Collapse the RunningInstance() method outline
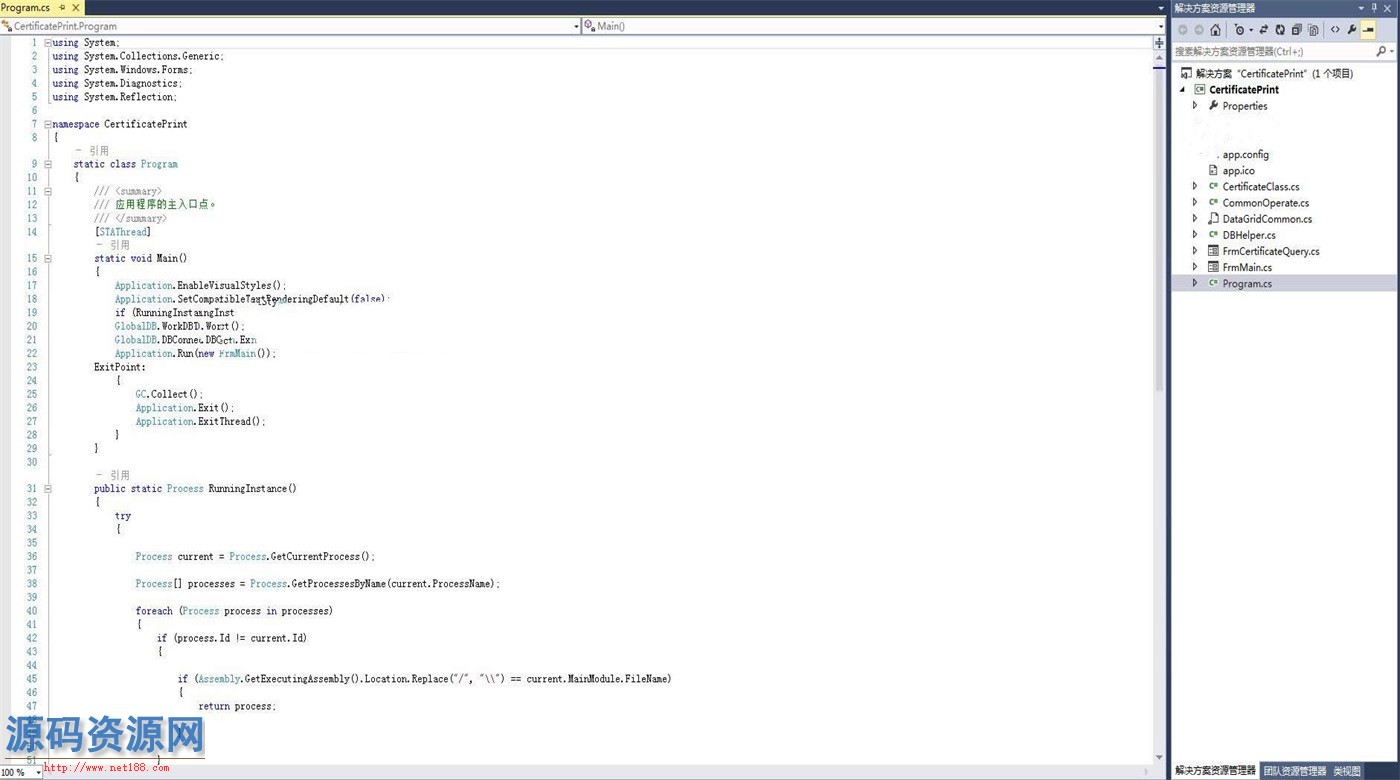The width and height of the screenshot is (1400, 780). pyautogui.click(x=47, y=489)
